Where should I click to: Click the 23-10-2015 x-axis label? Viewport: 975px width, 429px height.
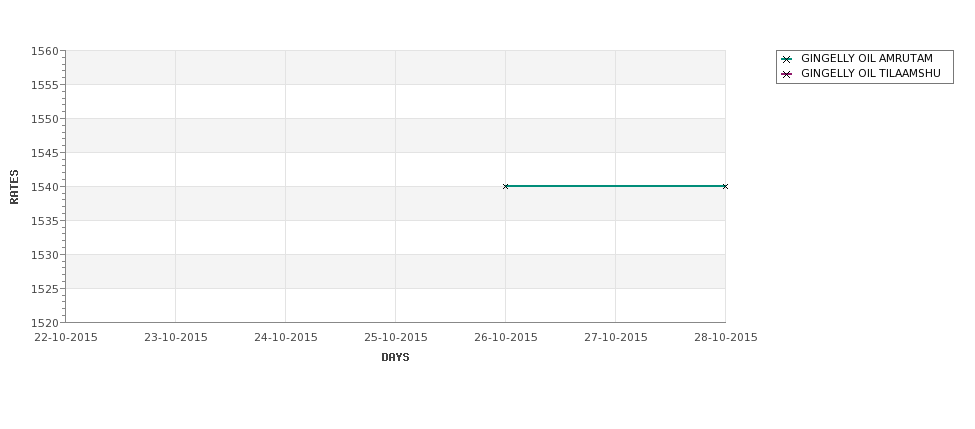(175, 338)
